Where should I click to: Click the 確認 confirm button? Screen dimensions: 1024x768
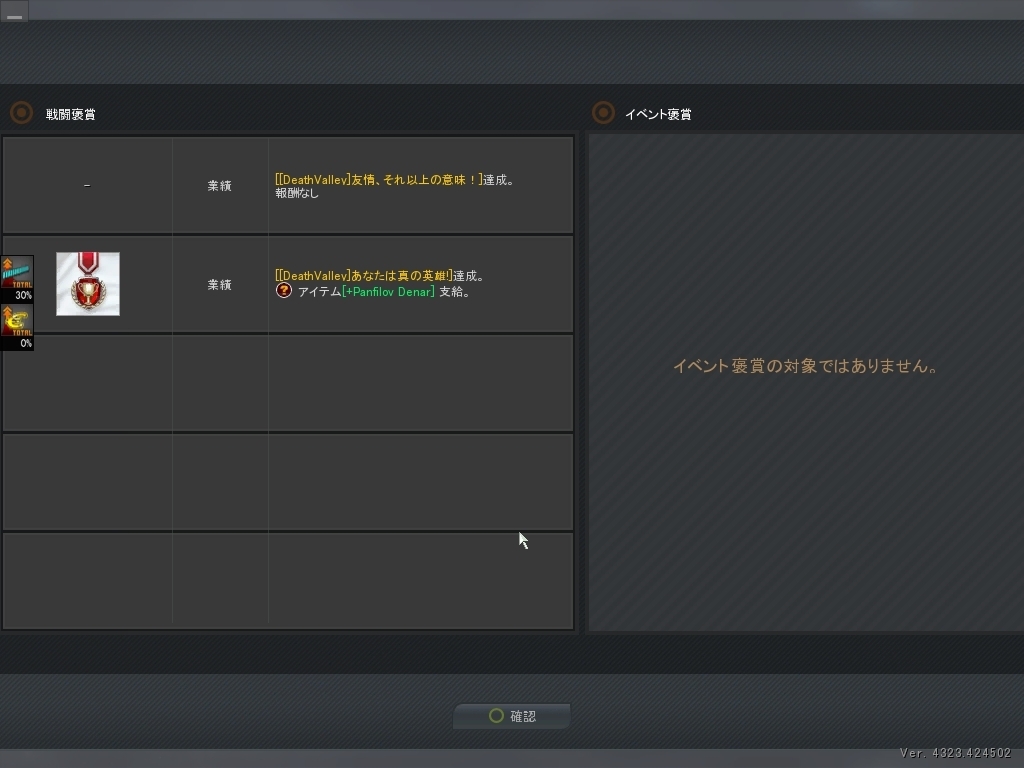512,716
